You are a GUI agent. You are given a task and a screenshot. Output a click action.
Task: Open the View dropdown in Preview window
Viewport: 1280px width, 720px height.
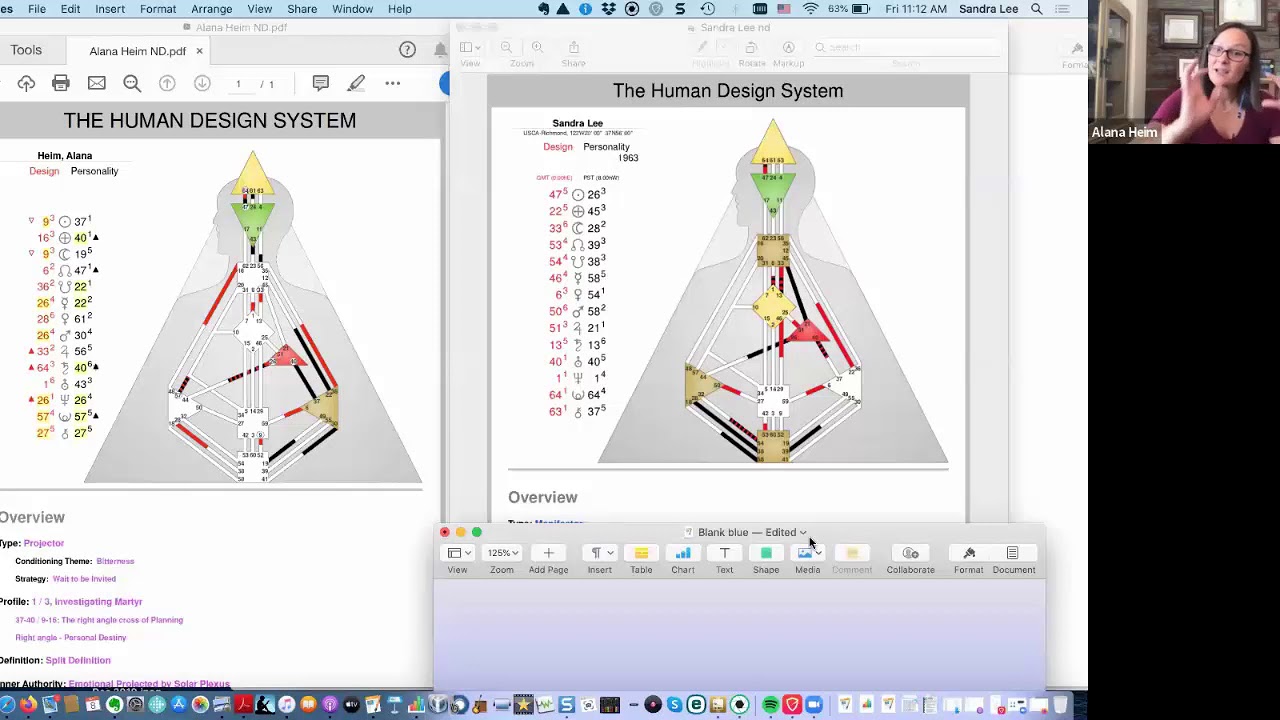pos(470,47)
